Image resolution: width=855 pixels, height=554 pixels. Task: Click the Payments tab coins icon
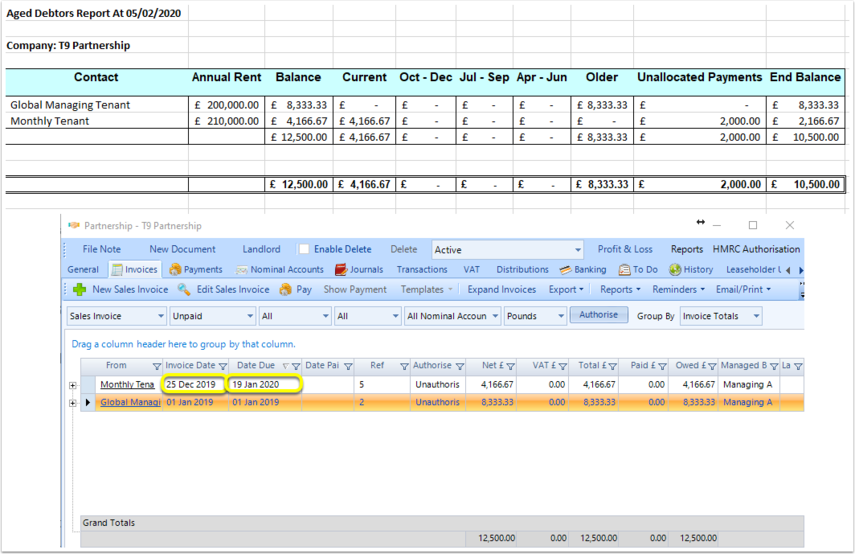tap(175, 269)
